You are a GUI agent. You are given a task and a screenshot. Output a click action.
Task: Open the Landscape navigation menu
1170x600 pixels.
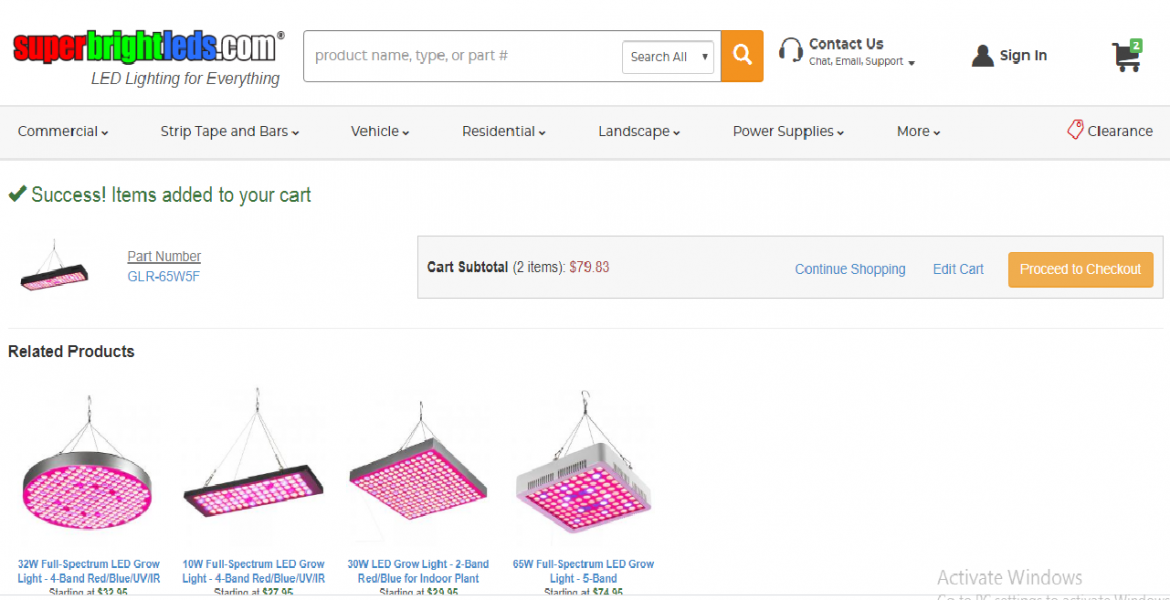(x=639, y=131)
